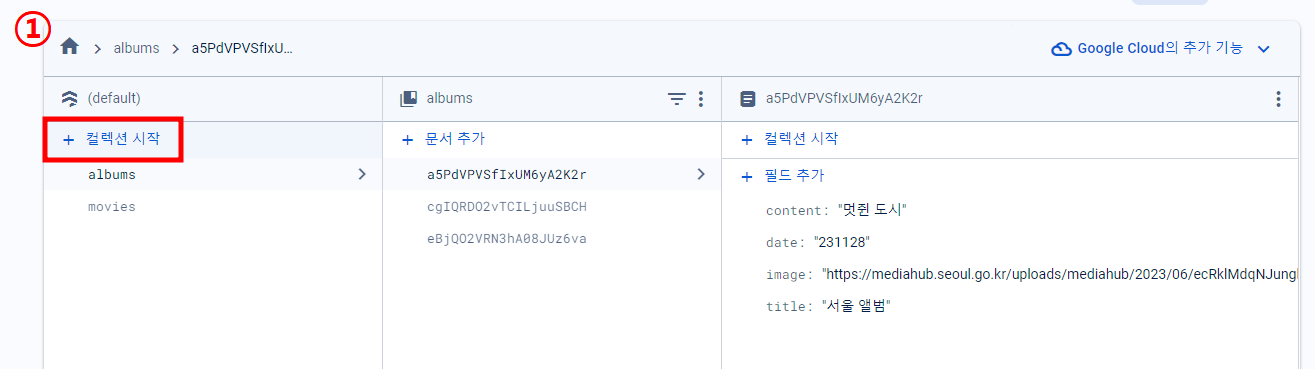Click the document icon beside a5PdVPVSfIxUM6yA2K2r header
The width and height of the screenshot is (1315, 369).
point(747,99)
